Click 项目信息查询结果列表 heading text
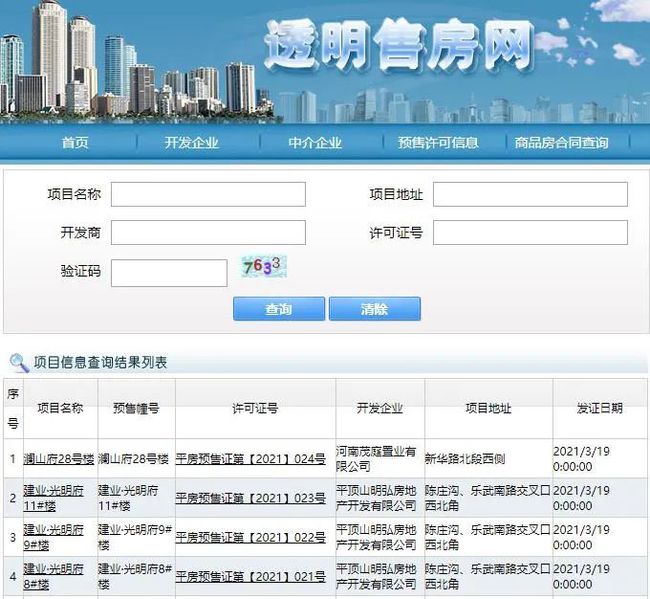This screenshot has height=599, width=650. tap(100, 362)
